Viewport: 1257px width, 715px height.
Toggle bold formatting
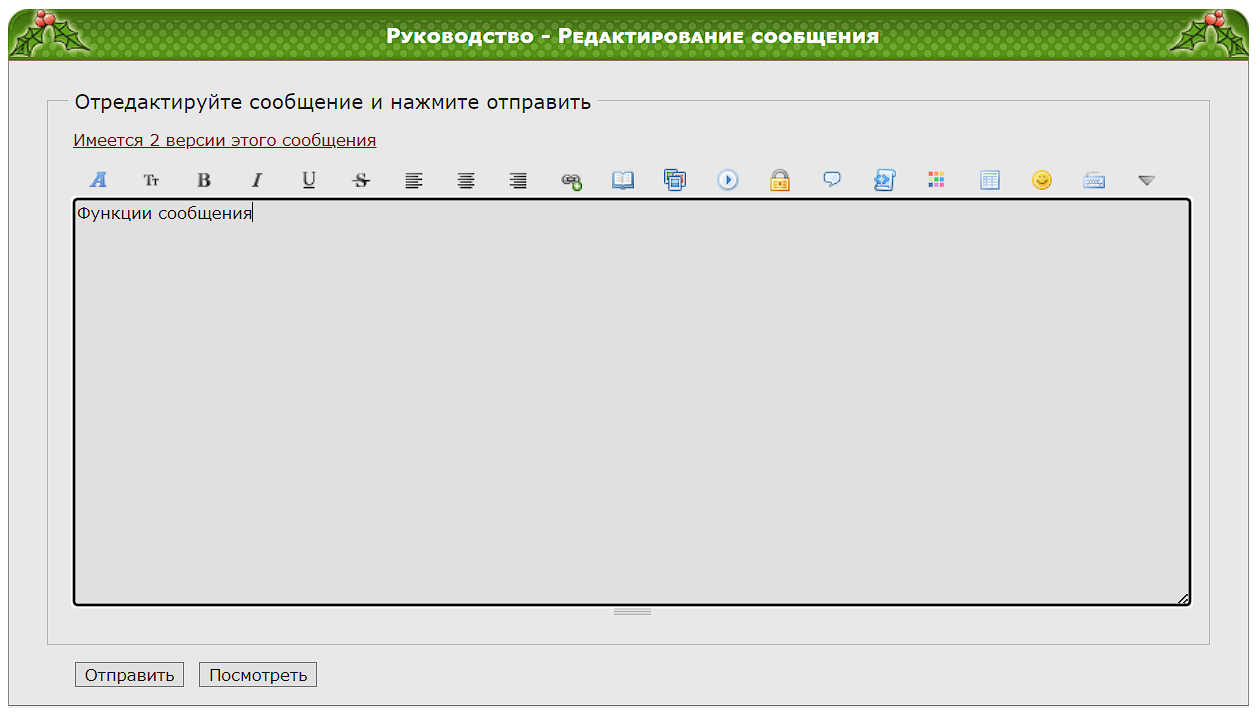pos(204,180)
